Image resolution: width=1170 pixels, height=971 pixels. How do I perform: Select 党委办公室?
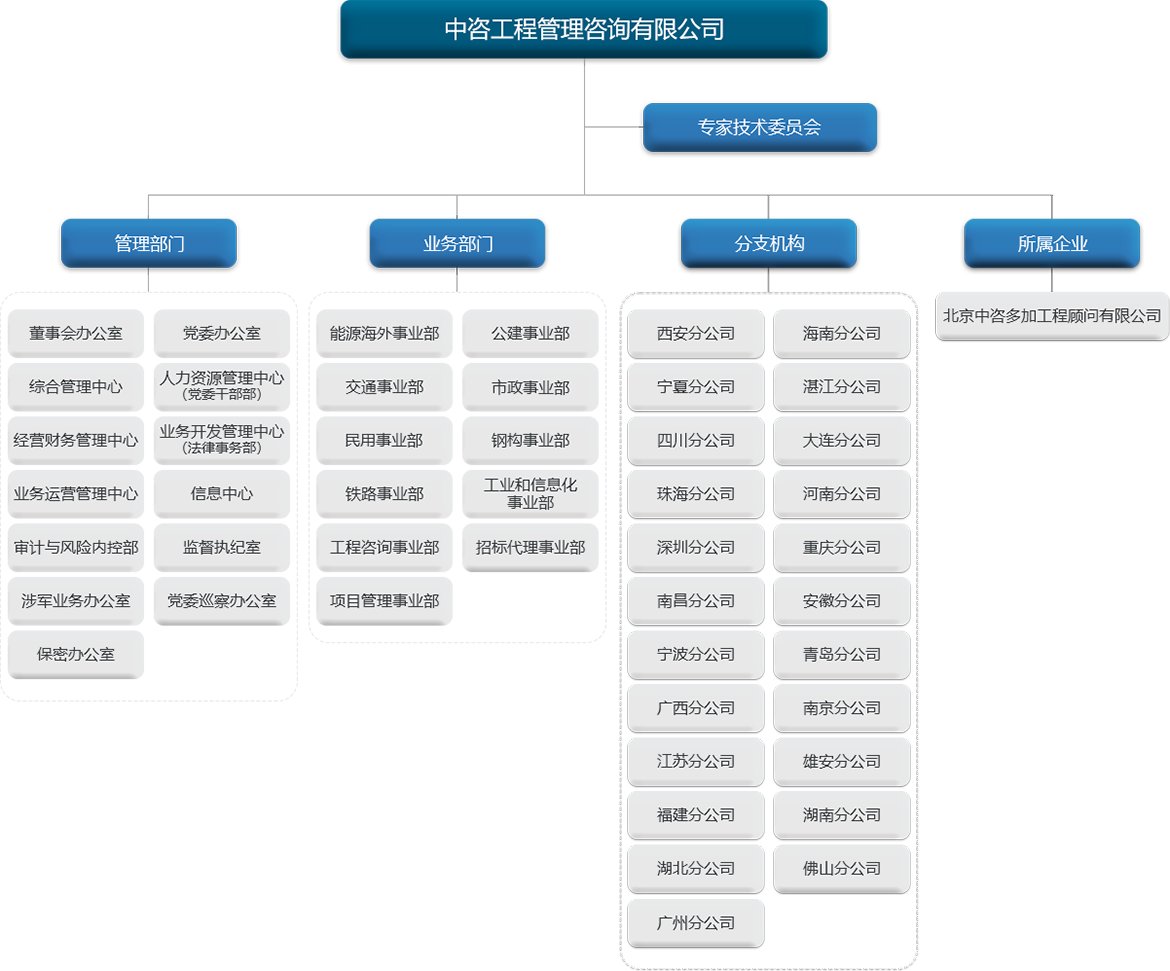(x=222, y=334)
